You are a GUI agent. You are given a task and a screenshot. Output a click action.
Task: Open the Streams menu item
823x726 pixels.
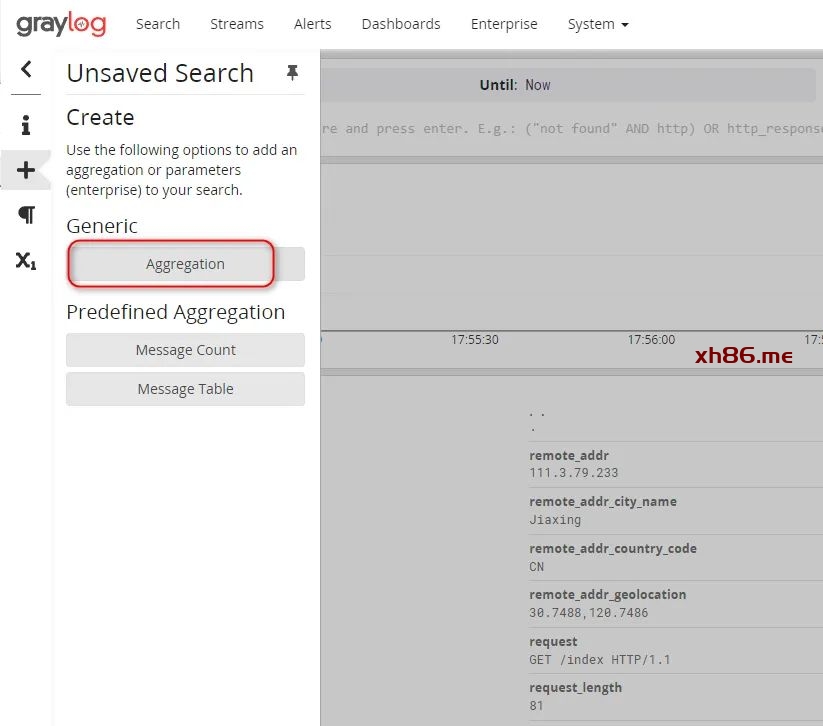click(237, 24)
